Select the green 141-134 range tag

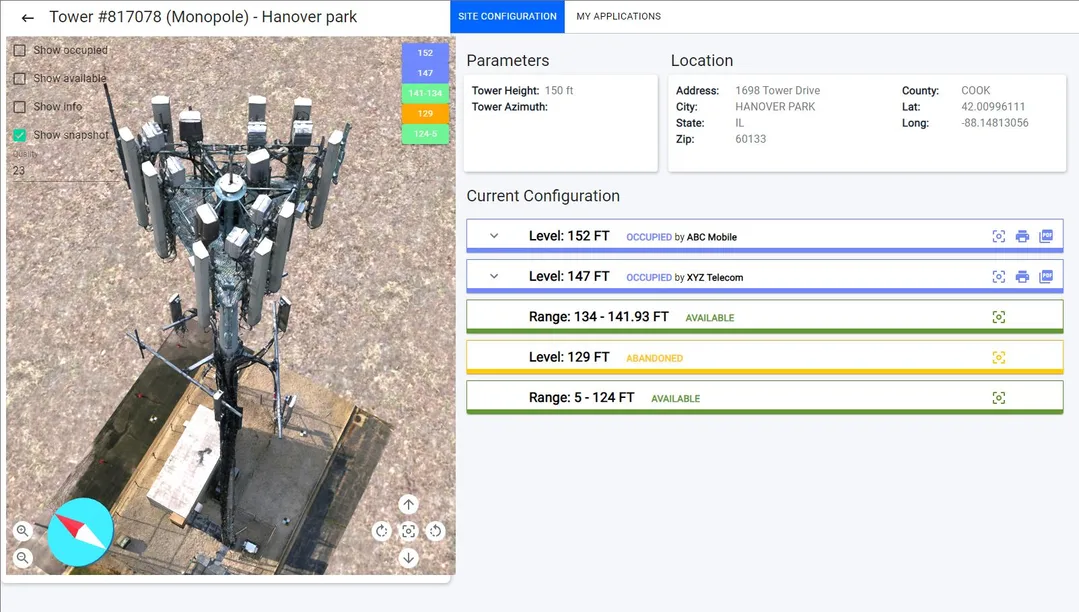425,93
